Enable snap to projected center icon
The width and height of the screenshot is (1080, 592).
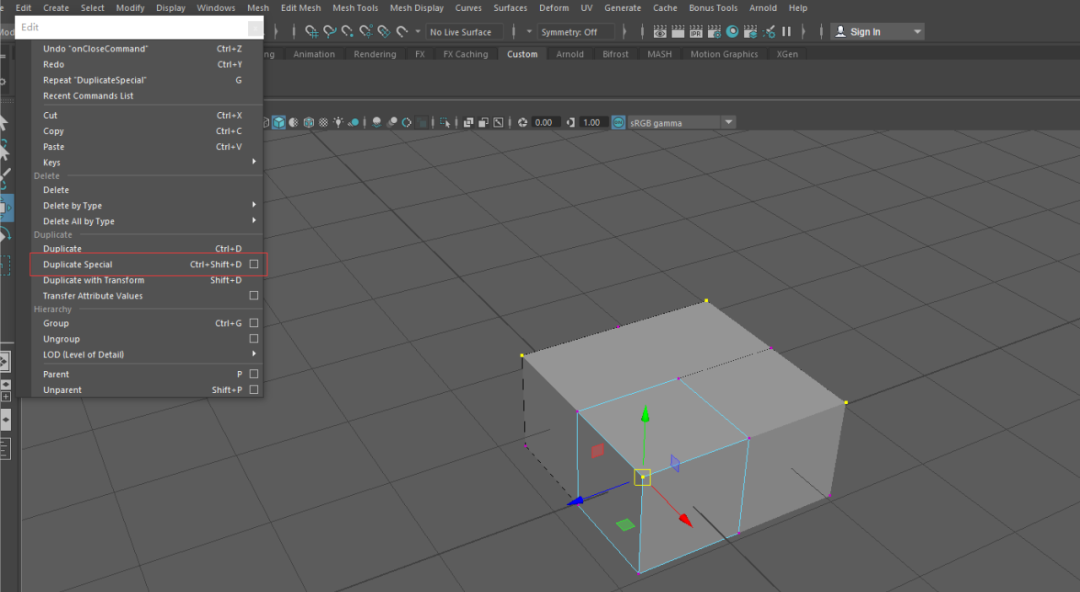[x=366, y=32]
